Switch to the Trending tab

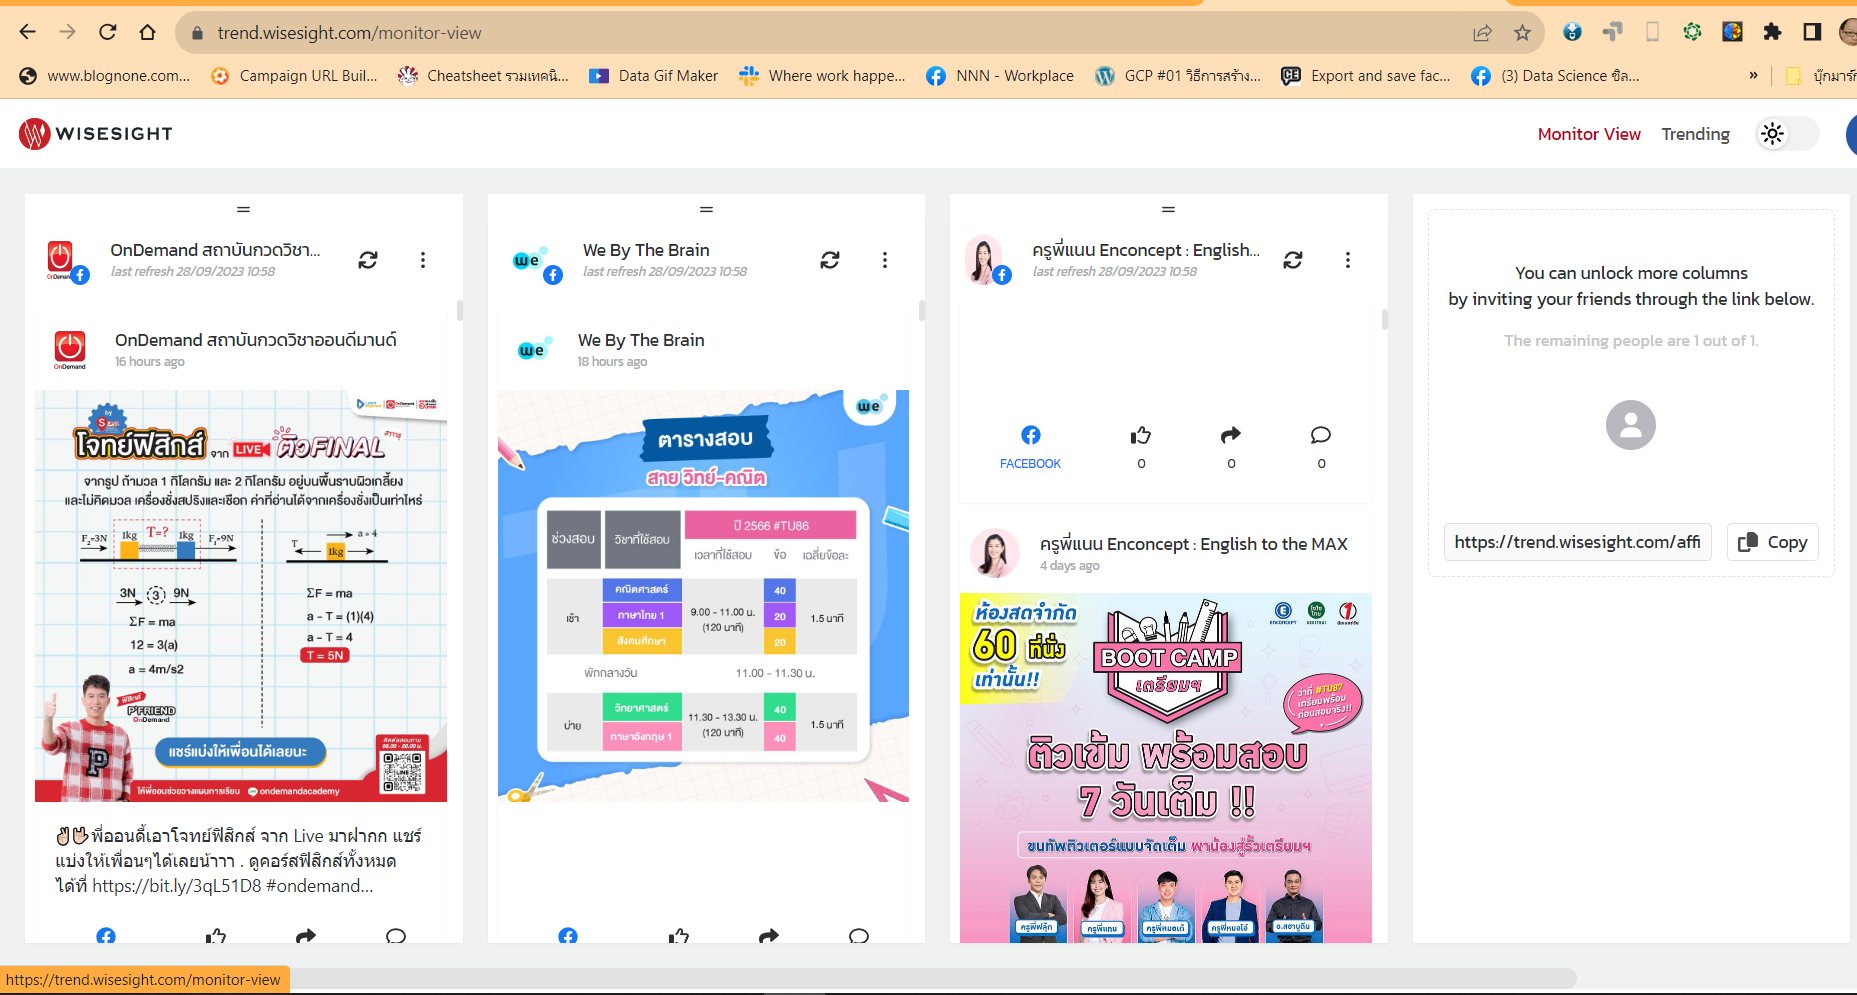1695,134
